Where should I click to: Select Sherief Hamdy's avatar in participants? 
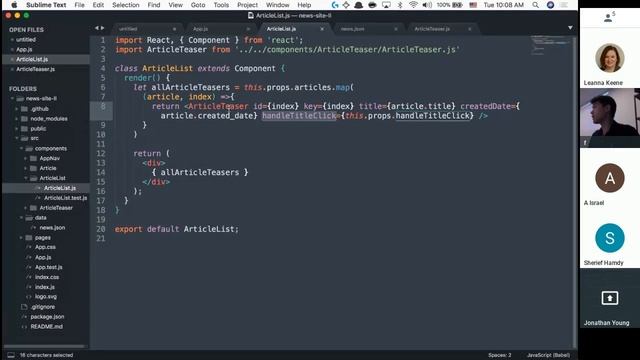point(610,238)
